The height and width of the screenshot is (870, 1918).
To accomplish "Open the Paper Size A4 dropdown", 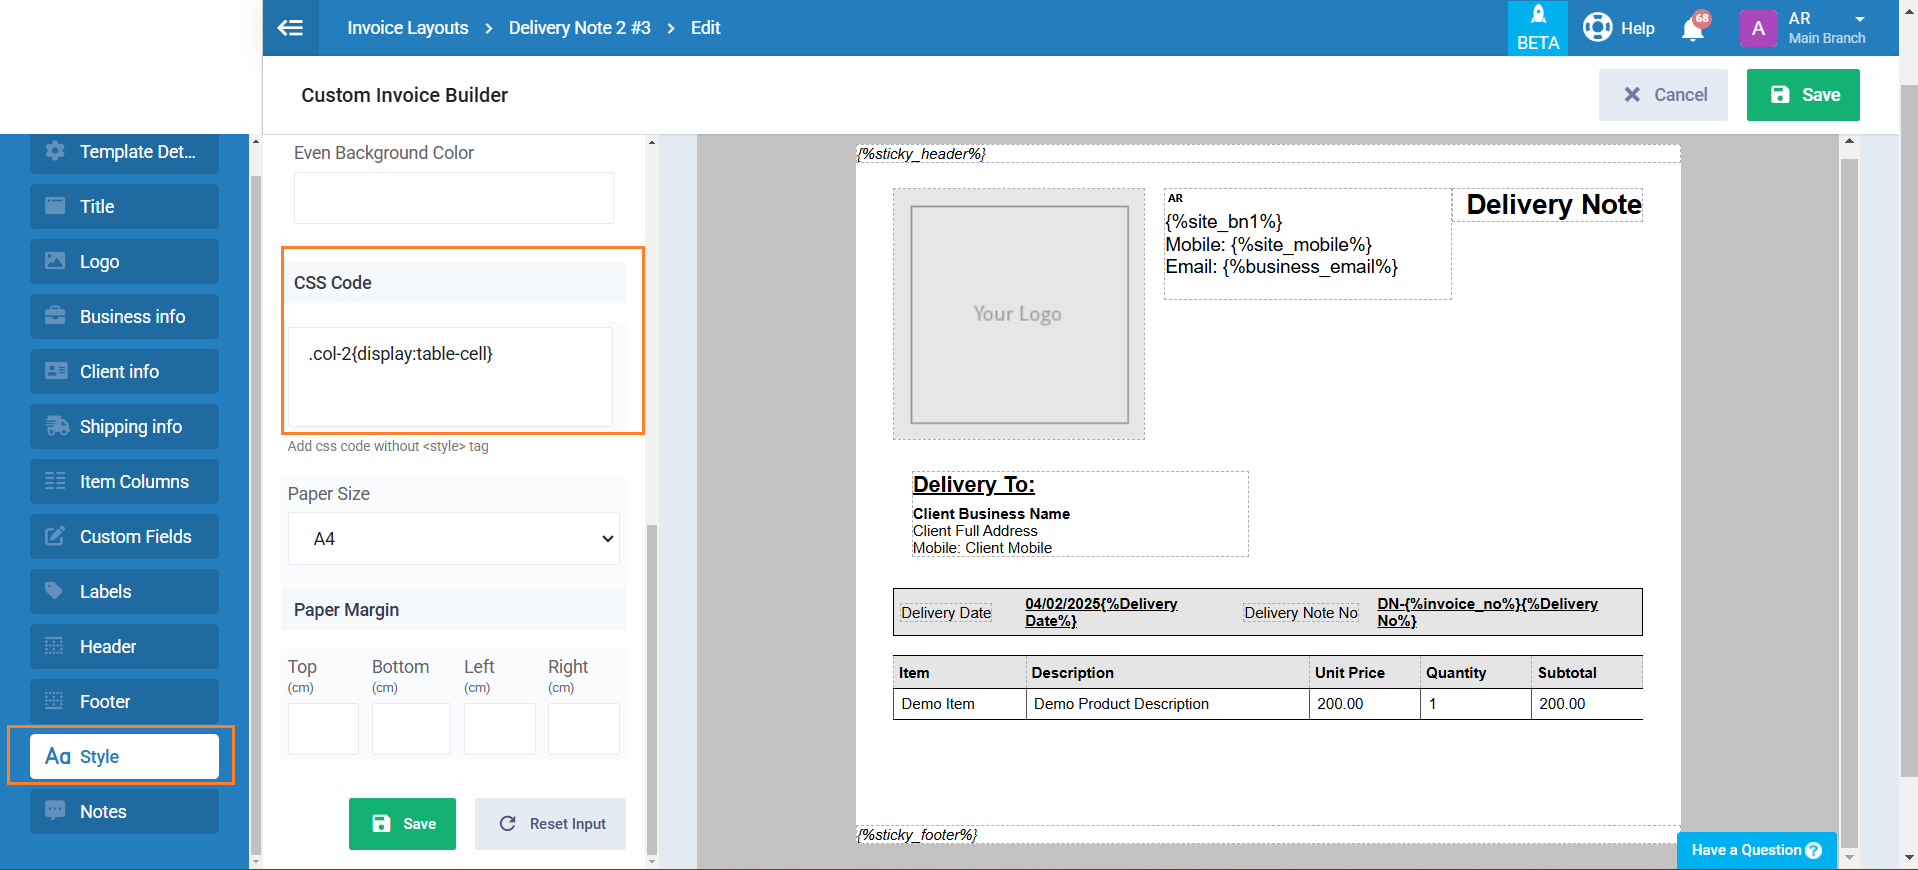I will (x=454, y=539).
